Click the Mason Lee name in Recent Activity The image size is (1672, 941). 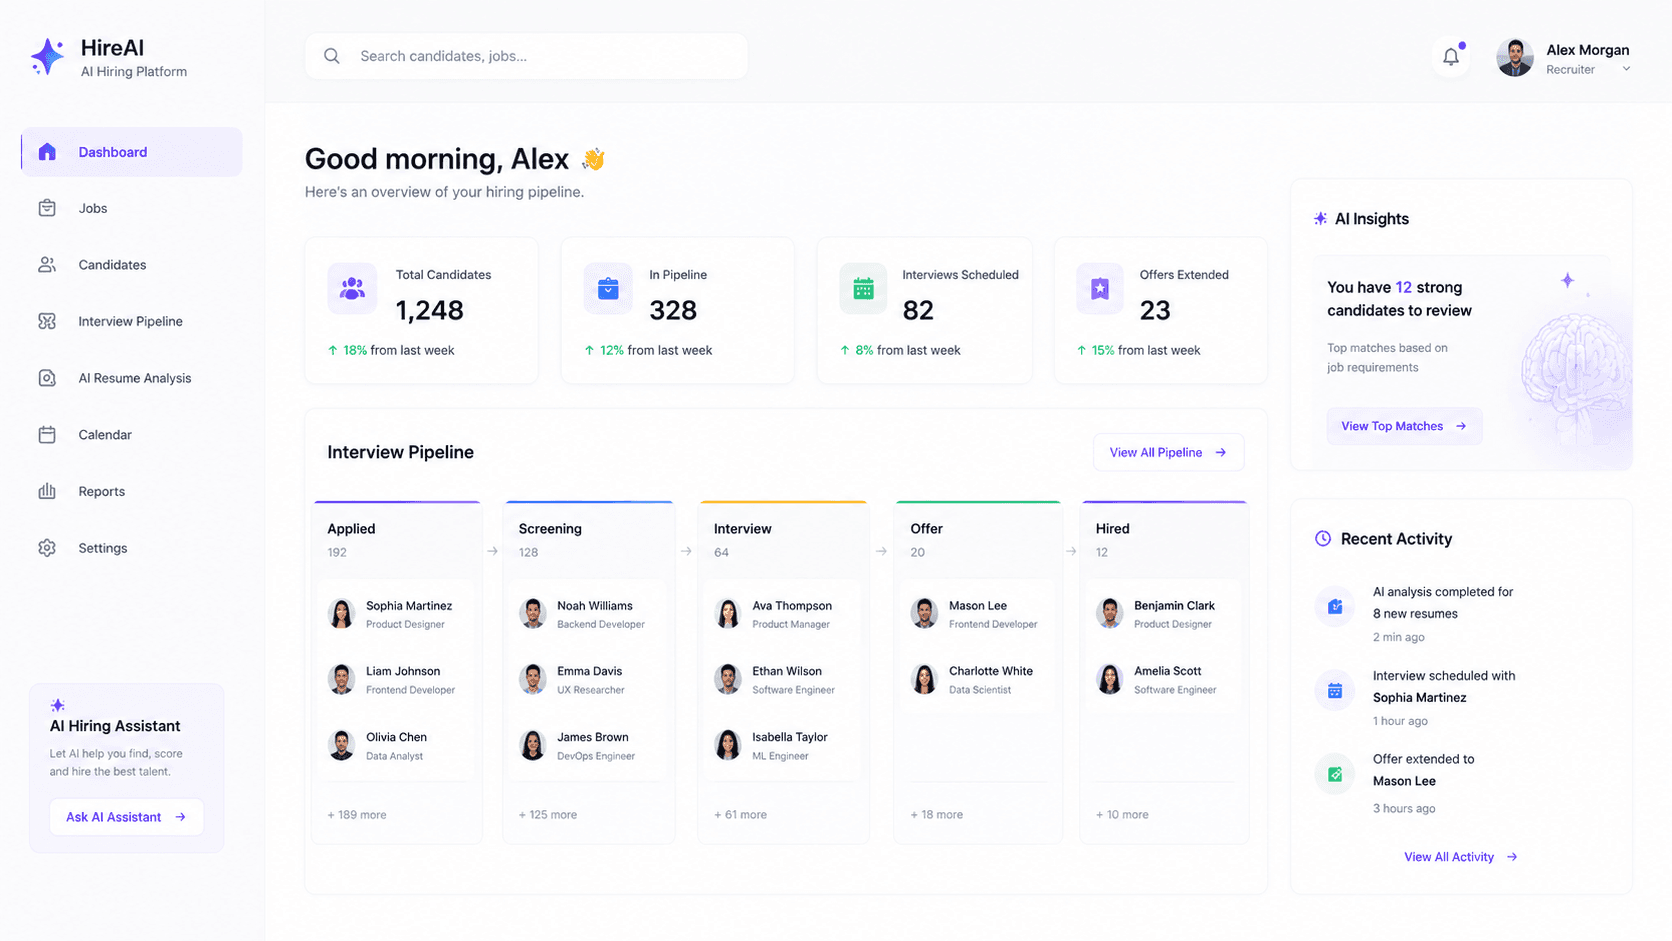click(x=1404, y=782)
